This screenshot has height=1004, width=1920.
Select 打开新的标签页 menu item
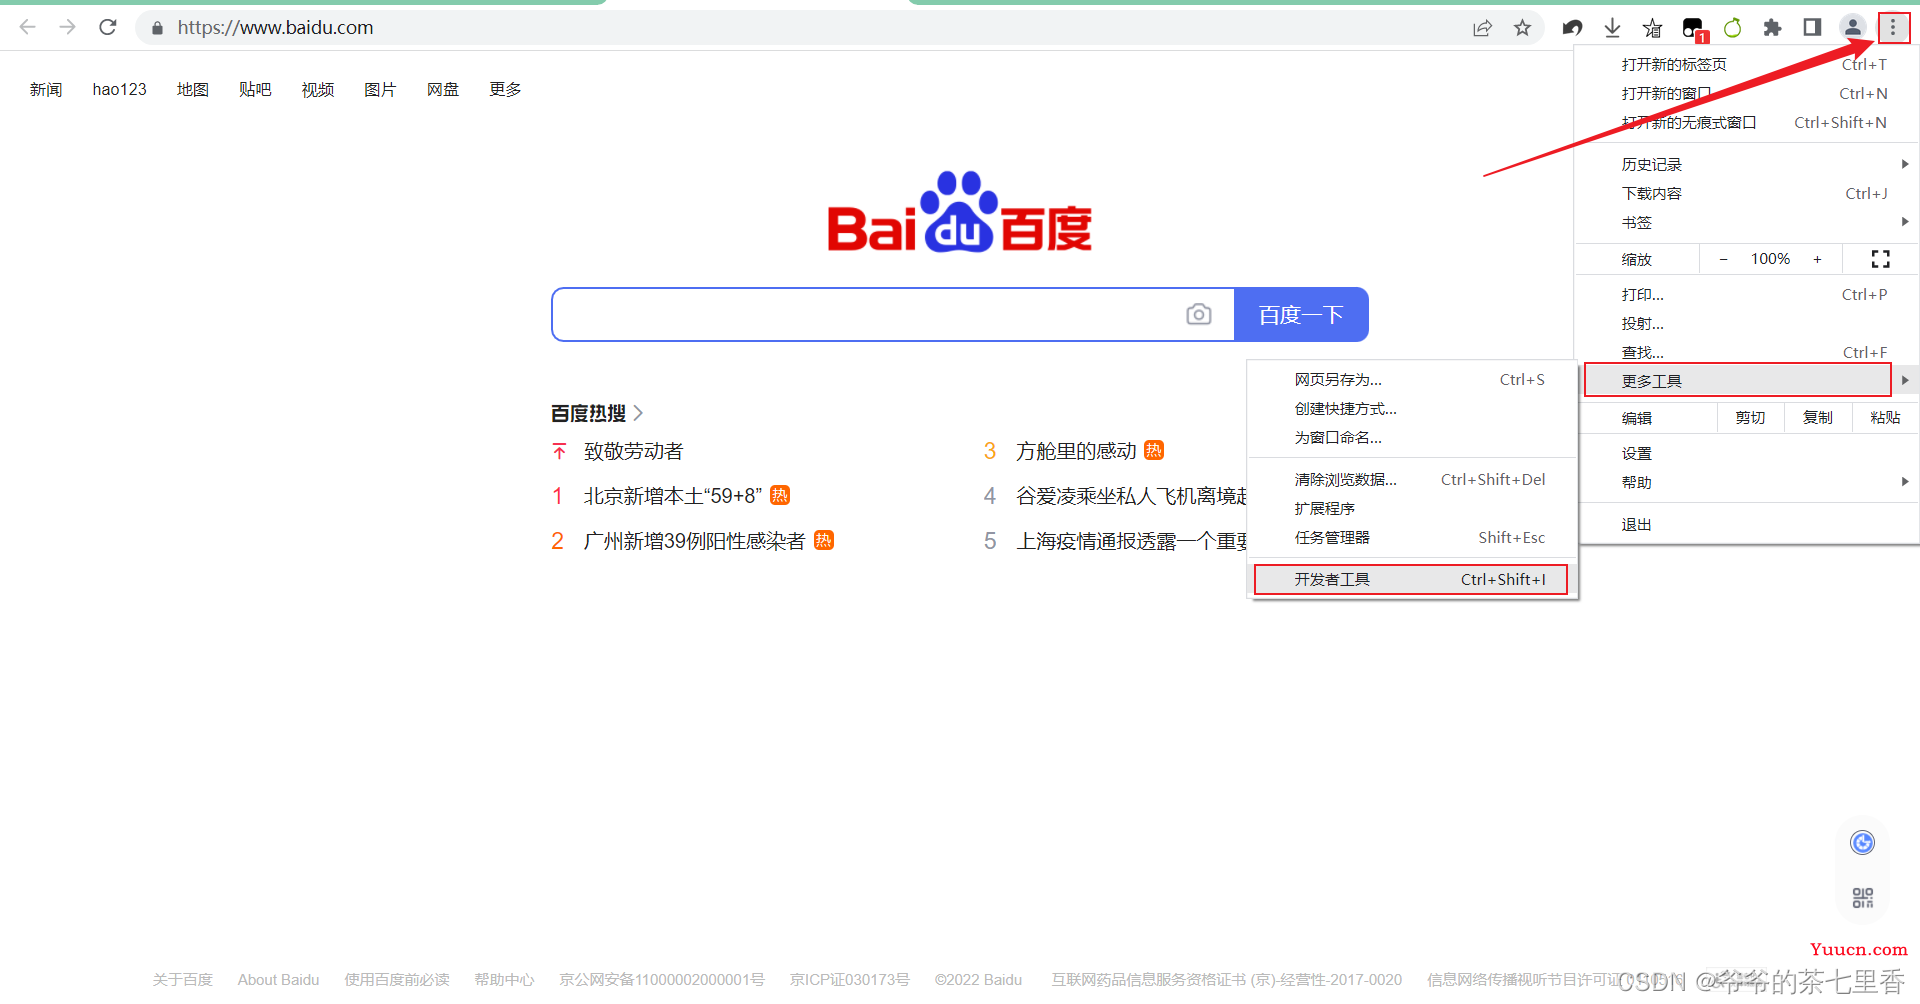(x=1747, y=64)
